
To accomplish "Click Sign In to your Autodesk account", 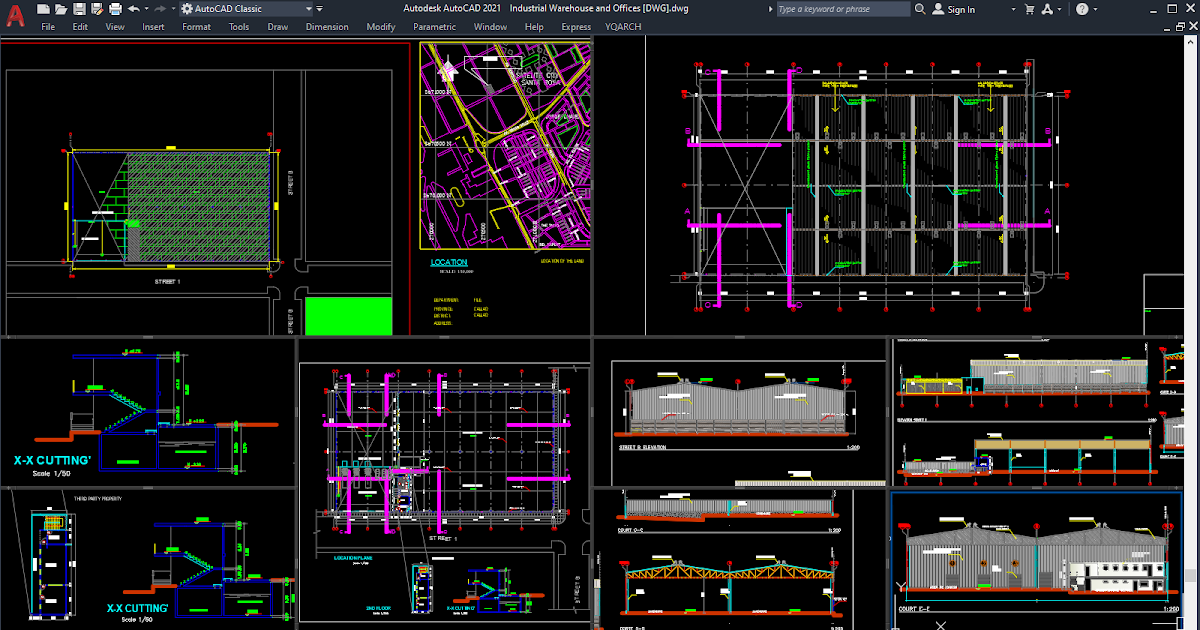I will point(956,8).
